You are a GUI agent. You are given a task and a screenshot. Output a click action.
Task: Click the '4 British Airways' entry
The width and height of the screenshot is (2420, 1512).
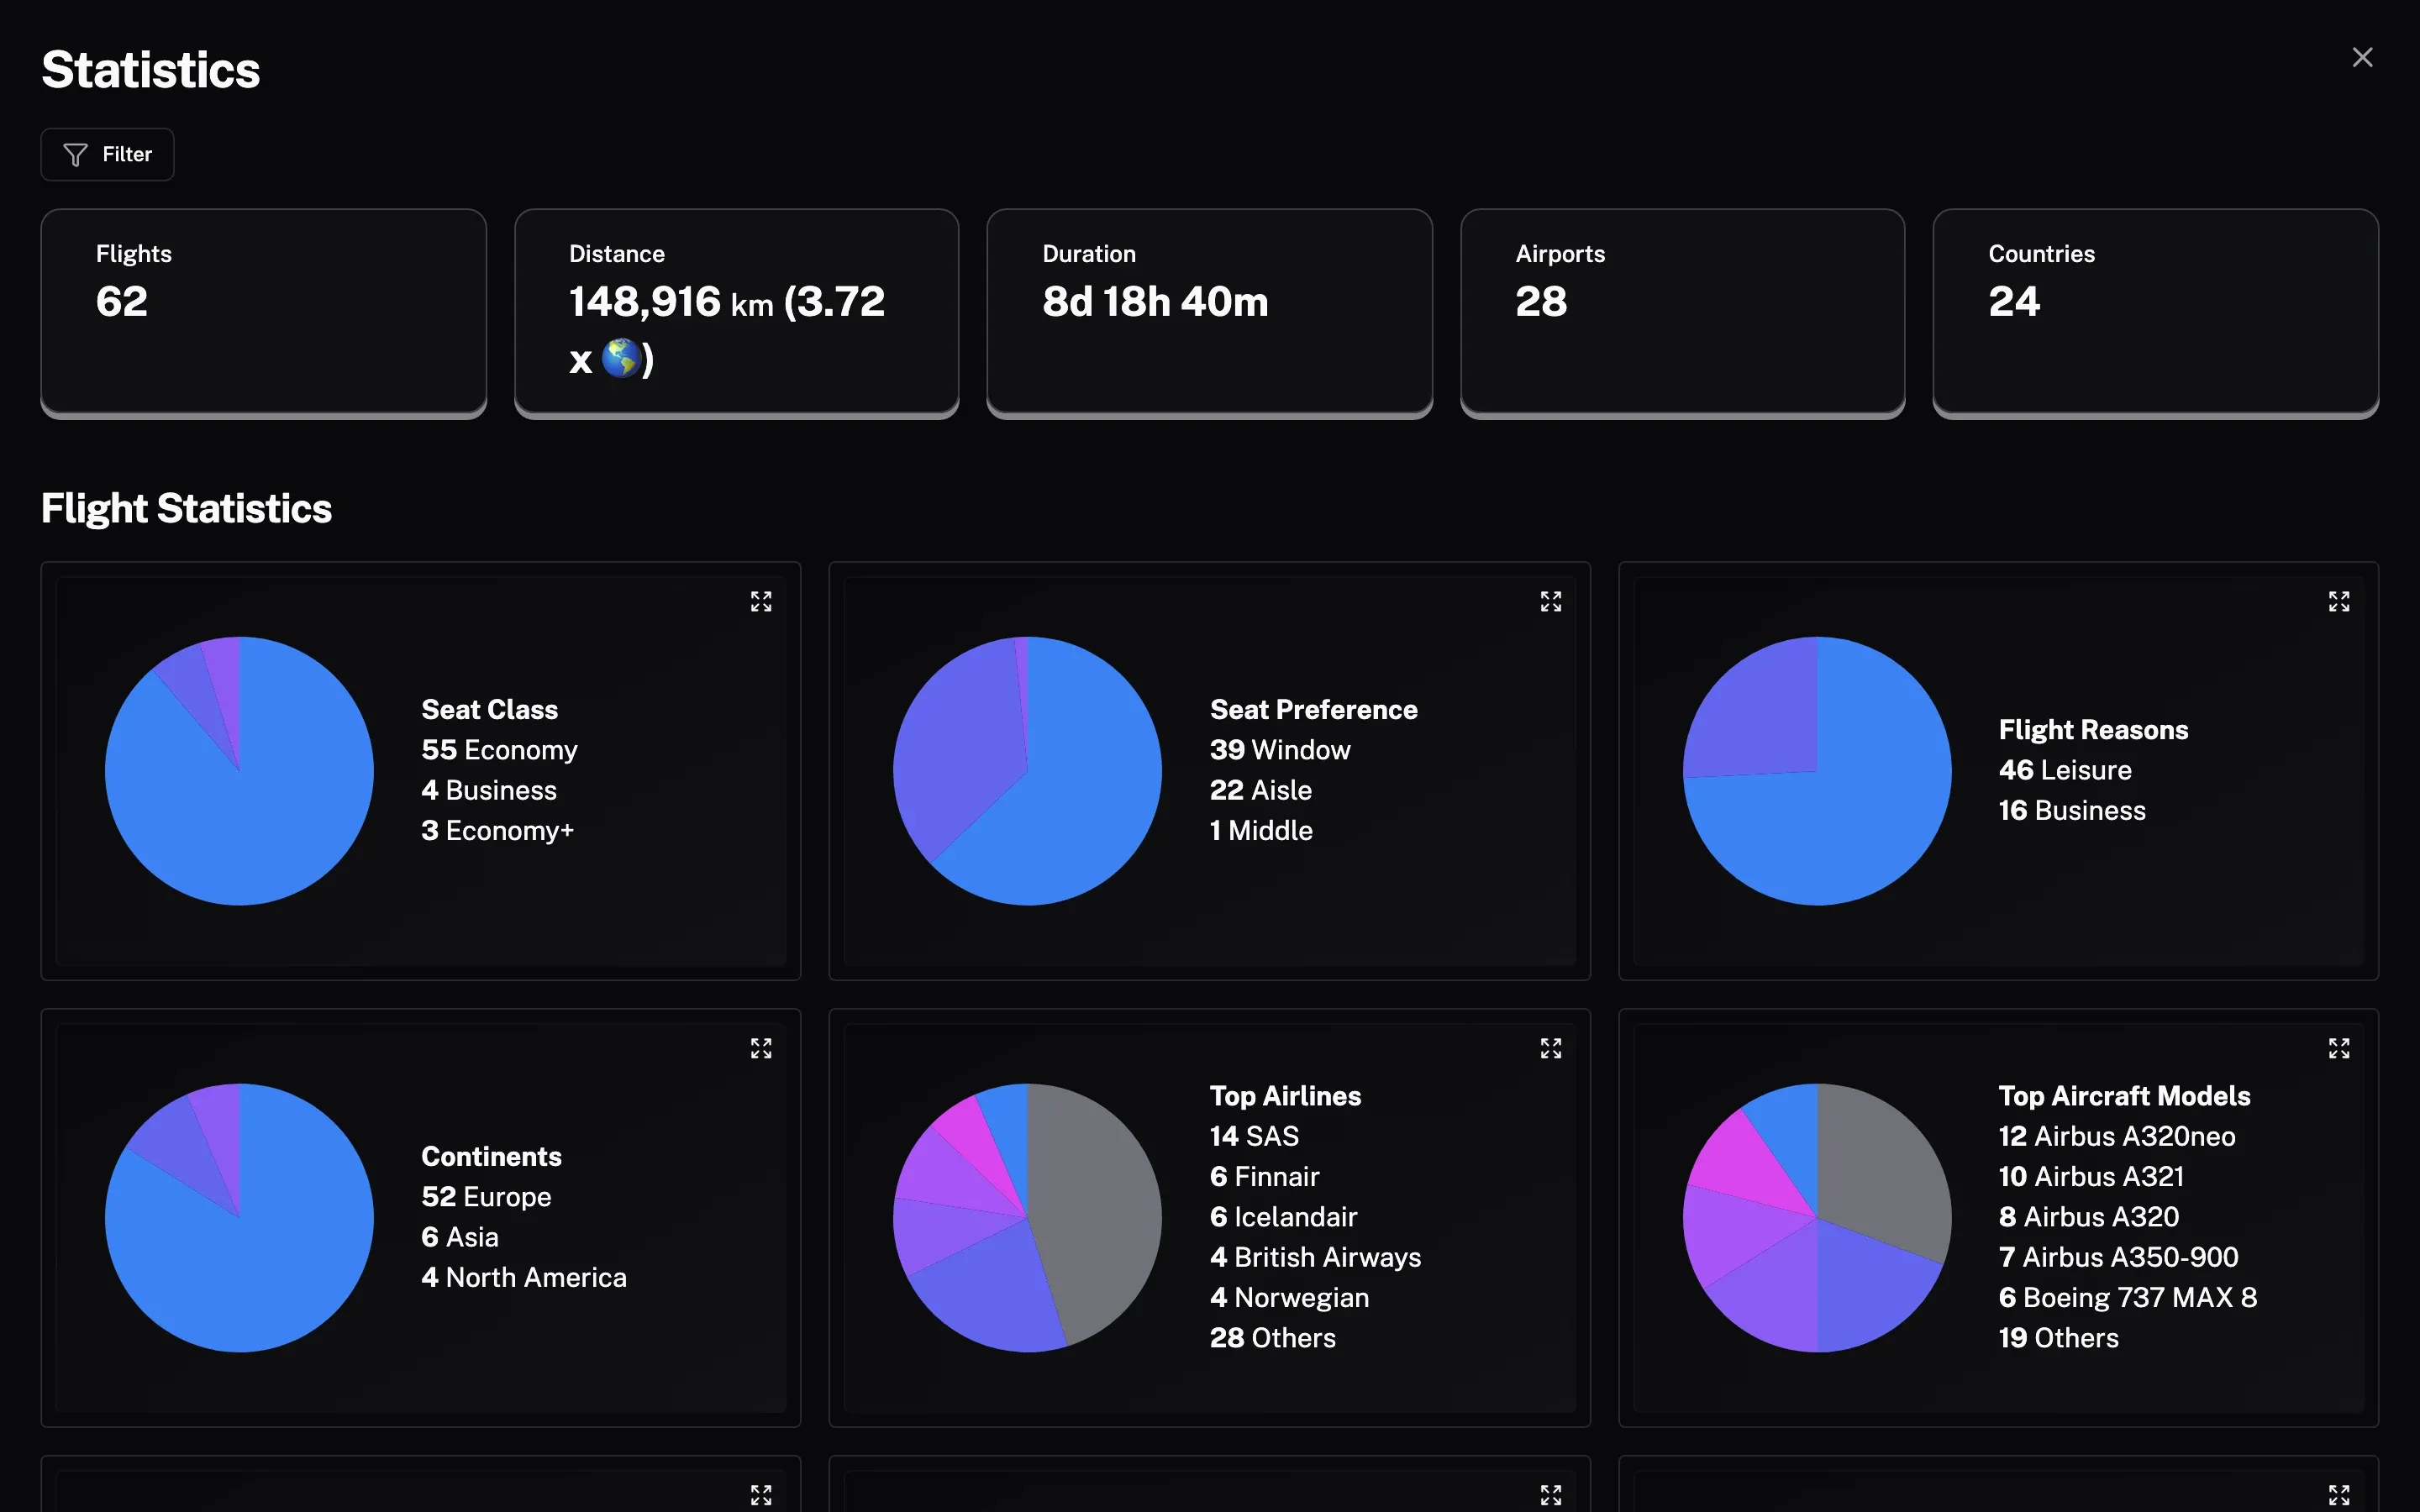(1316, 1257)
